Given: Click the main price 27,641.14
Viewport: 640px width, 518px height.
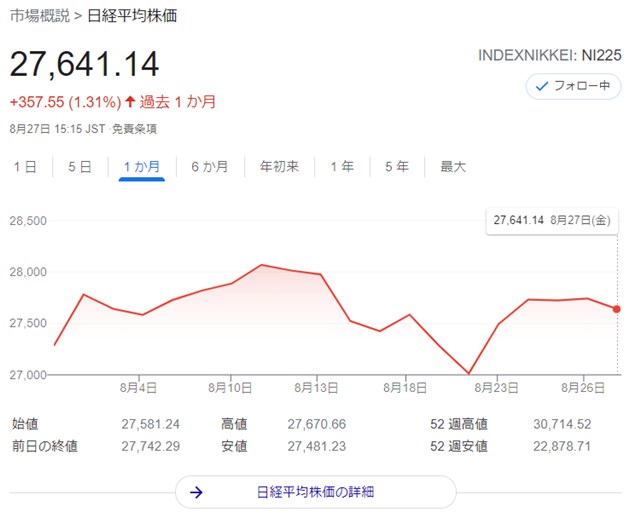Looking at the screenshot, I should click(84, 64).
